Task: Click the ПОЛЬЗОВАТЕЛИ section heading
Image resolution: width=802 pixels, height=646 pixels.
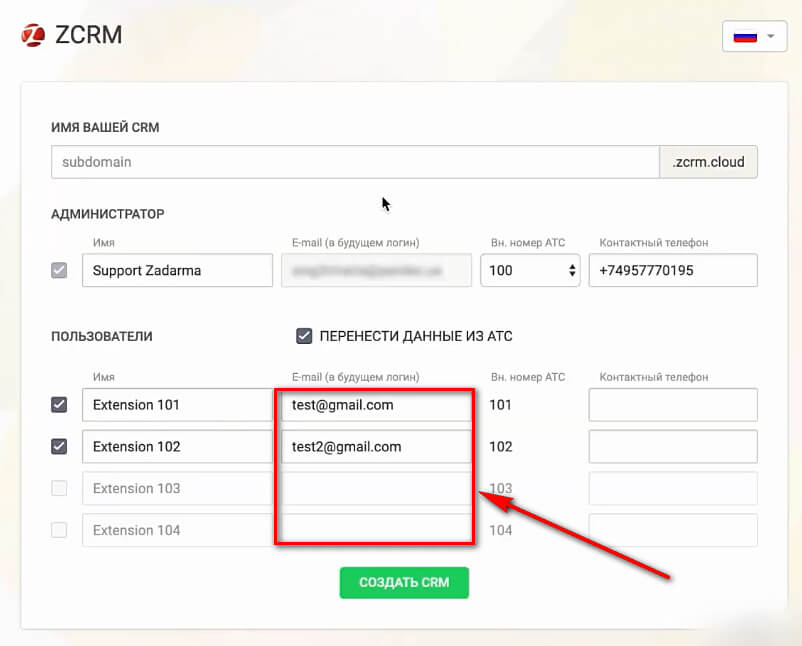Action: (102, 336)
